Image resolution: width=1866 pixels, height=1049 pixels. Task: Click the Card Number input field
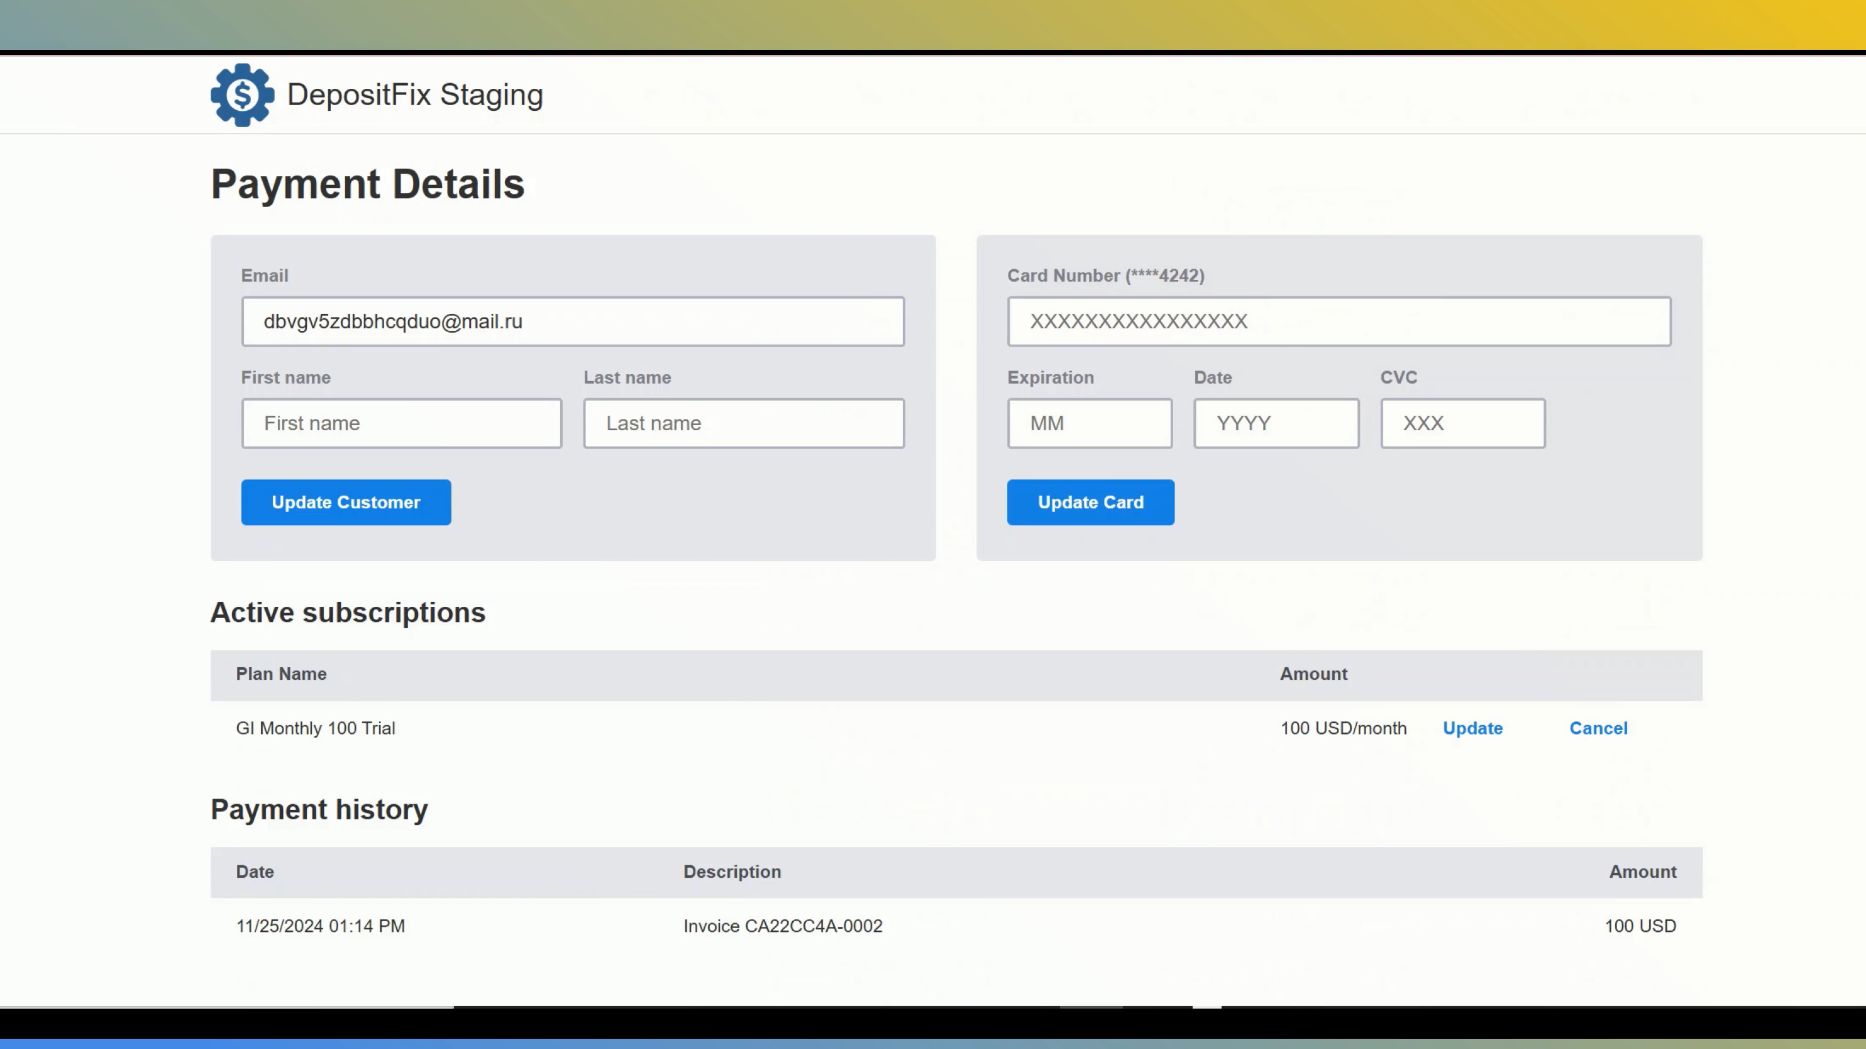[x=1338, y=322]
